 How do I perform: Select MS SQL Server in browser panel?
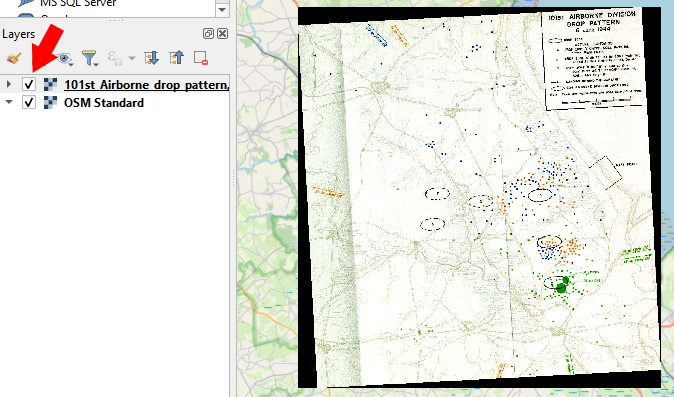click(78, 3)
